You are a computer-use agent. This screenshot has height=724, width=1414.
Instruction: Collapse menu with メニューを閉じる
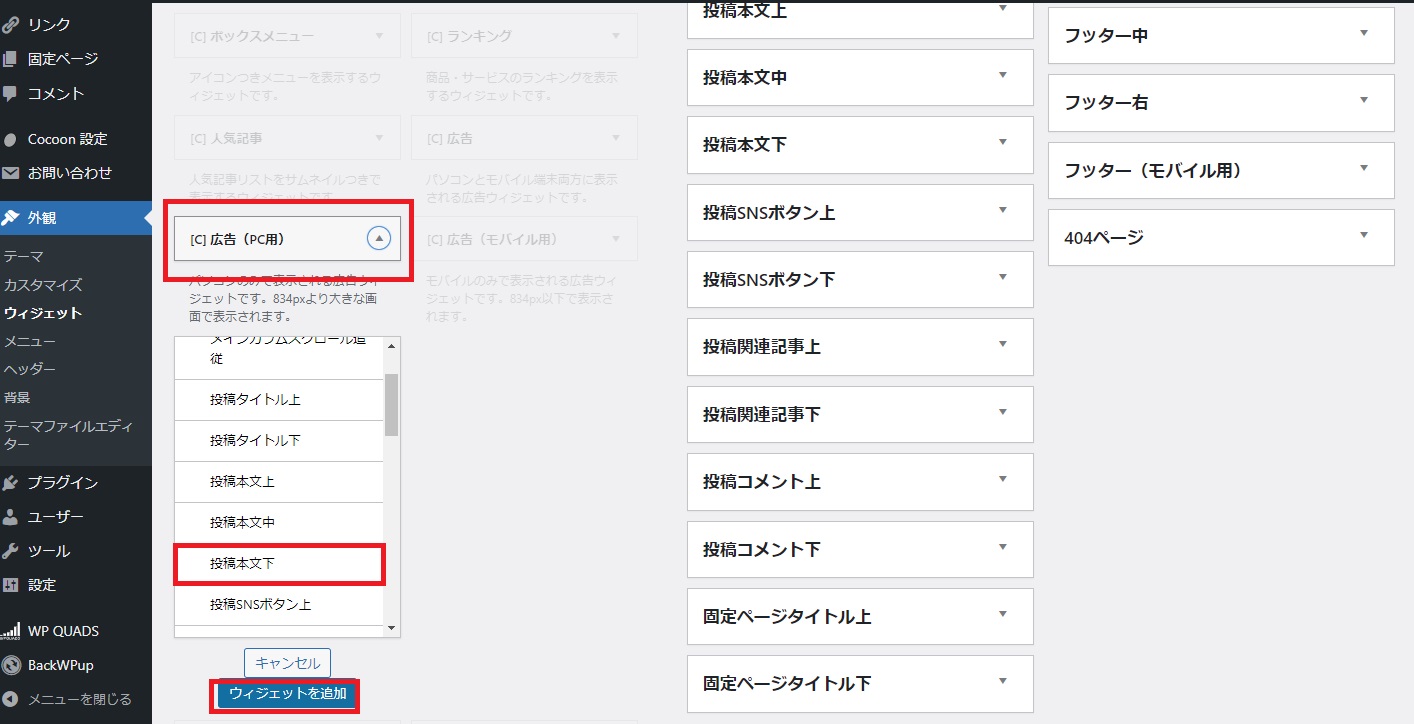[x=78, y=699]
